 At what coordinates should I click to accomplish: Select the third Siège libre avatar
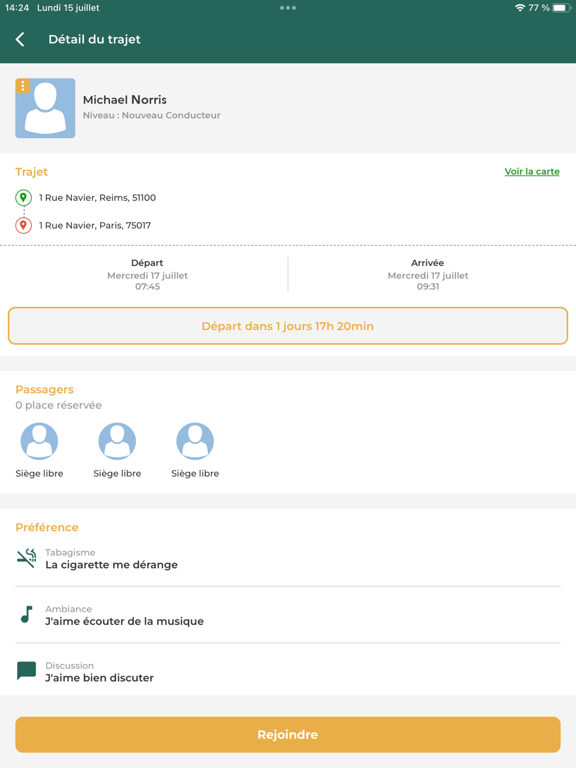[x=195, y=441]
